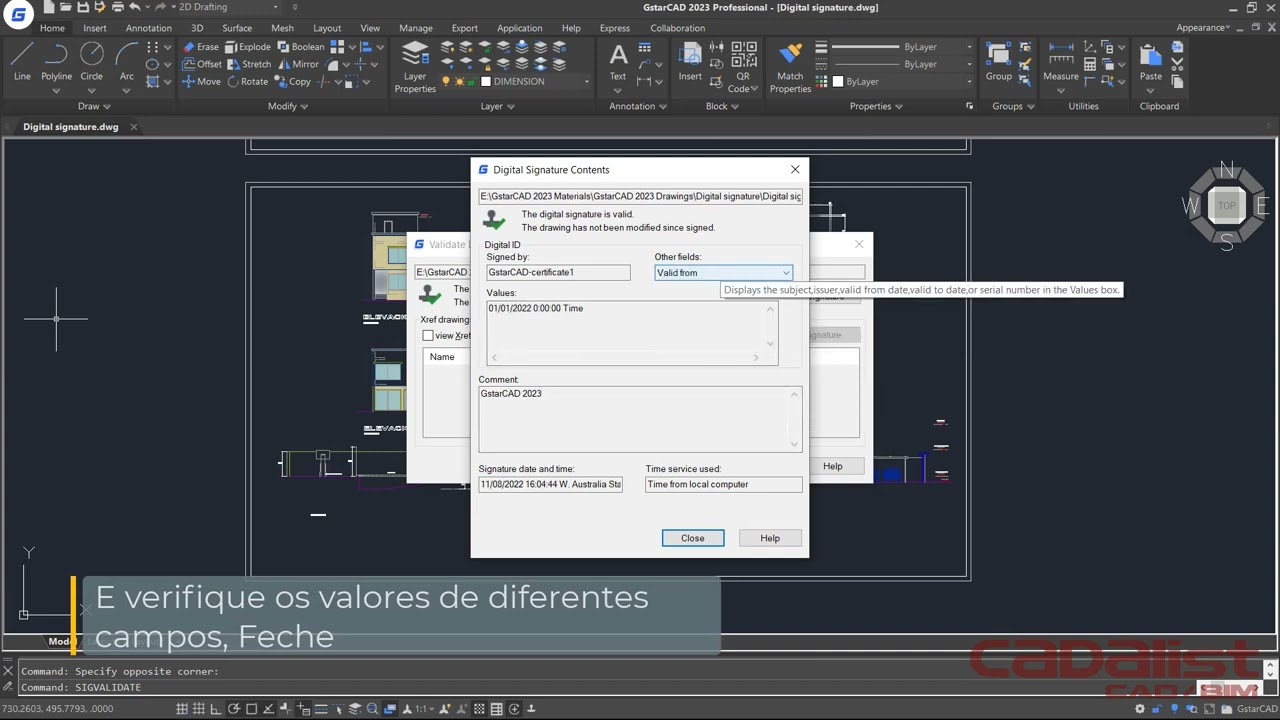Viewport: 1280px width, 720px height.
Task: Click Help in the Validate dialog behind
Action: 833,466
